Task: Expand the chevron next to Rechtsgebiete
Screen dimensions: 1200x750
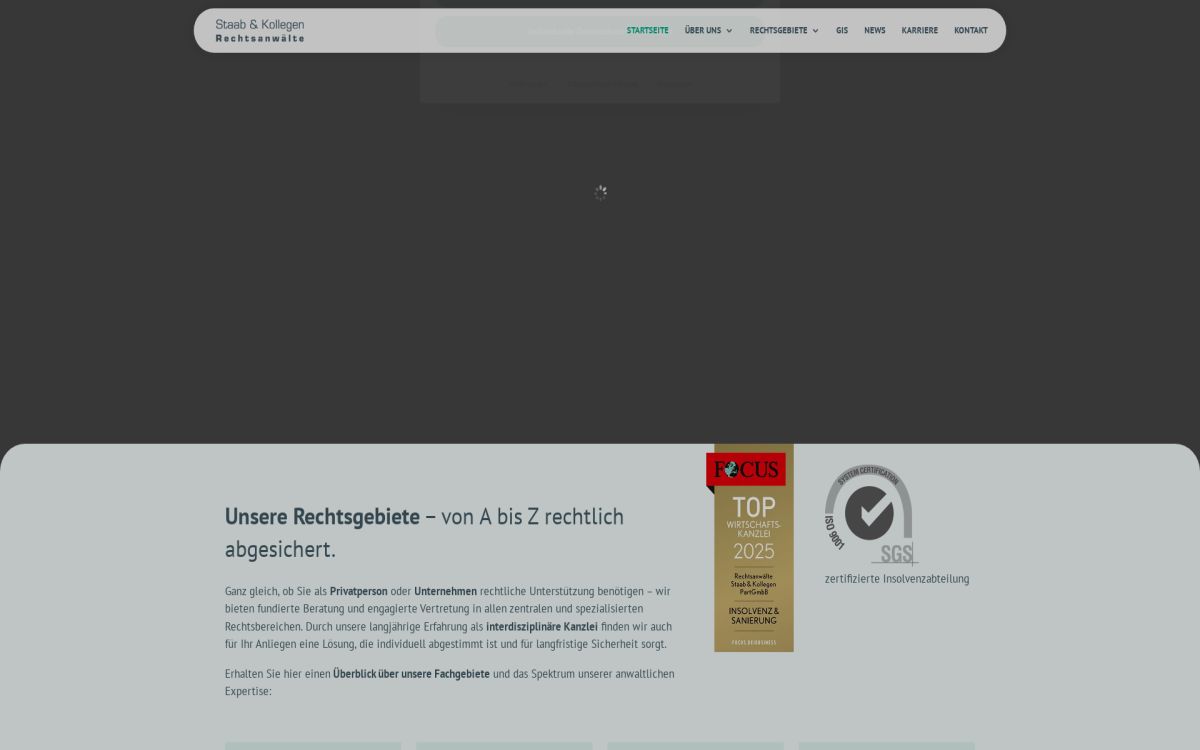Action: point(815,31)
